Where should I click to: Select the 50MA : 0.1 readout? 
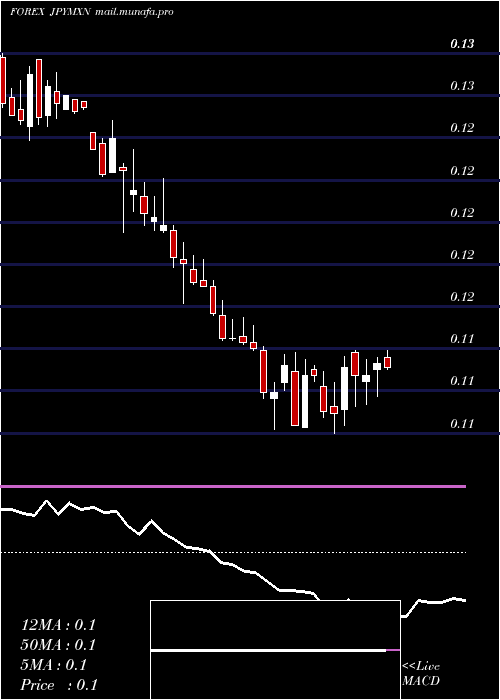(58, 645)
